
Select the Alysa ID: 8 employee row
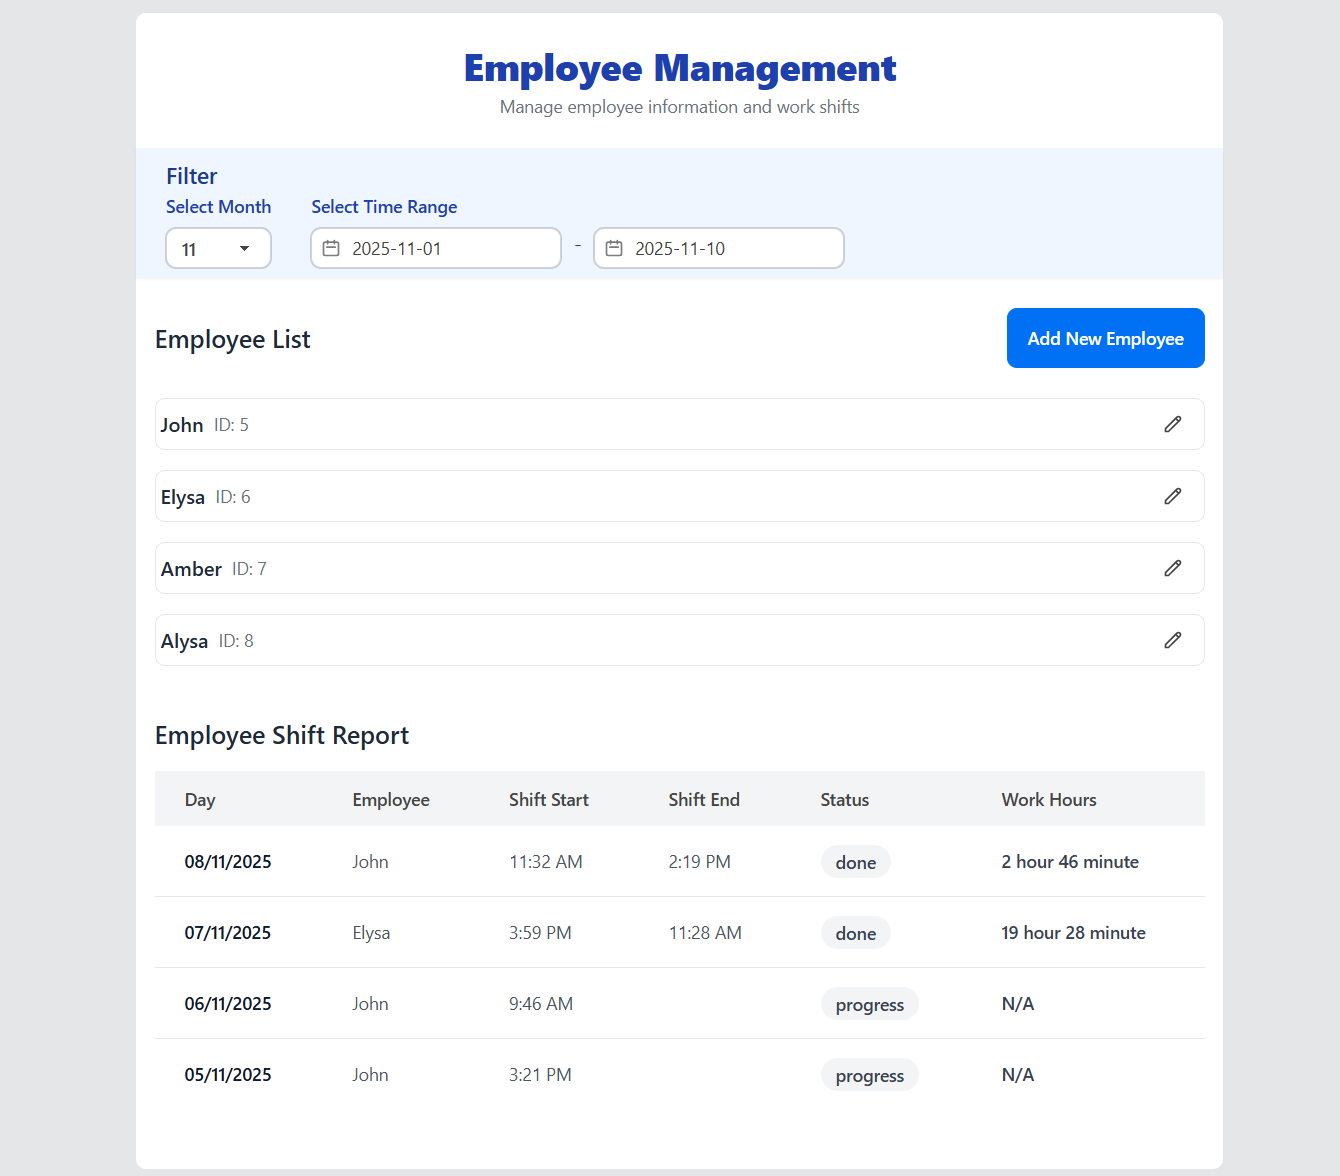(x=650, y=640)
